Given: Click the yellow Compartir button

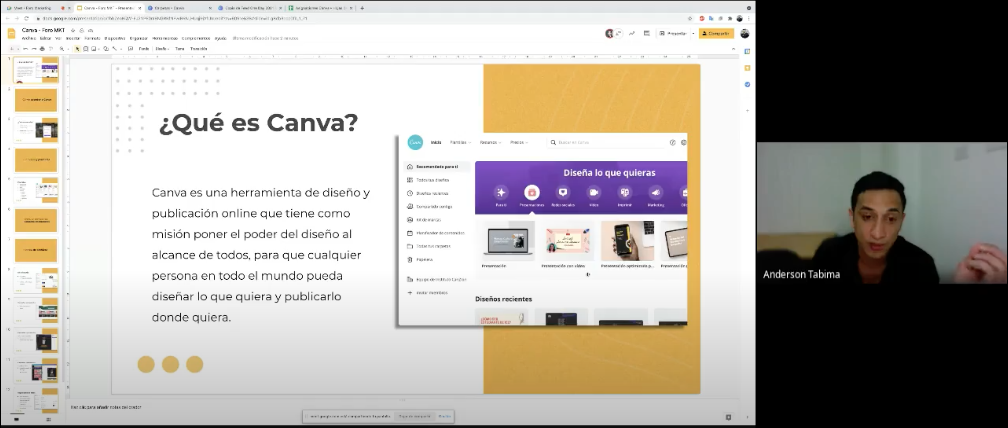Looking at the screenshot, I should coord(716,33).
